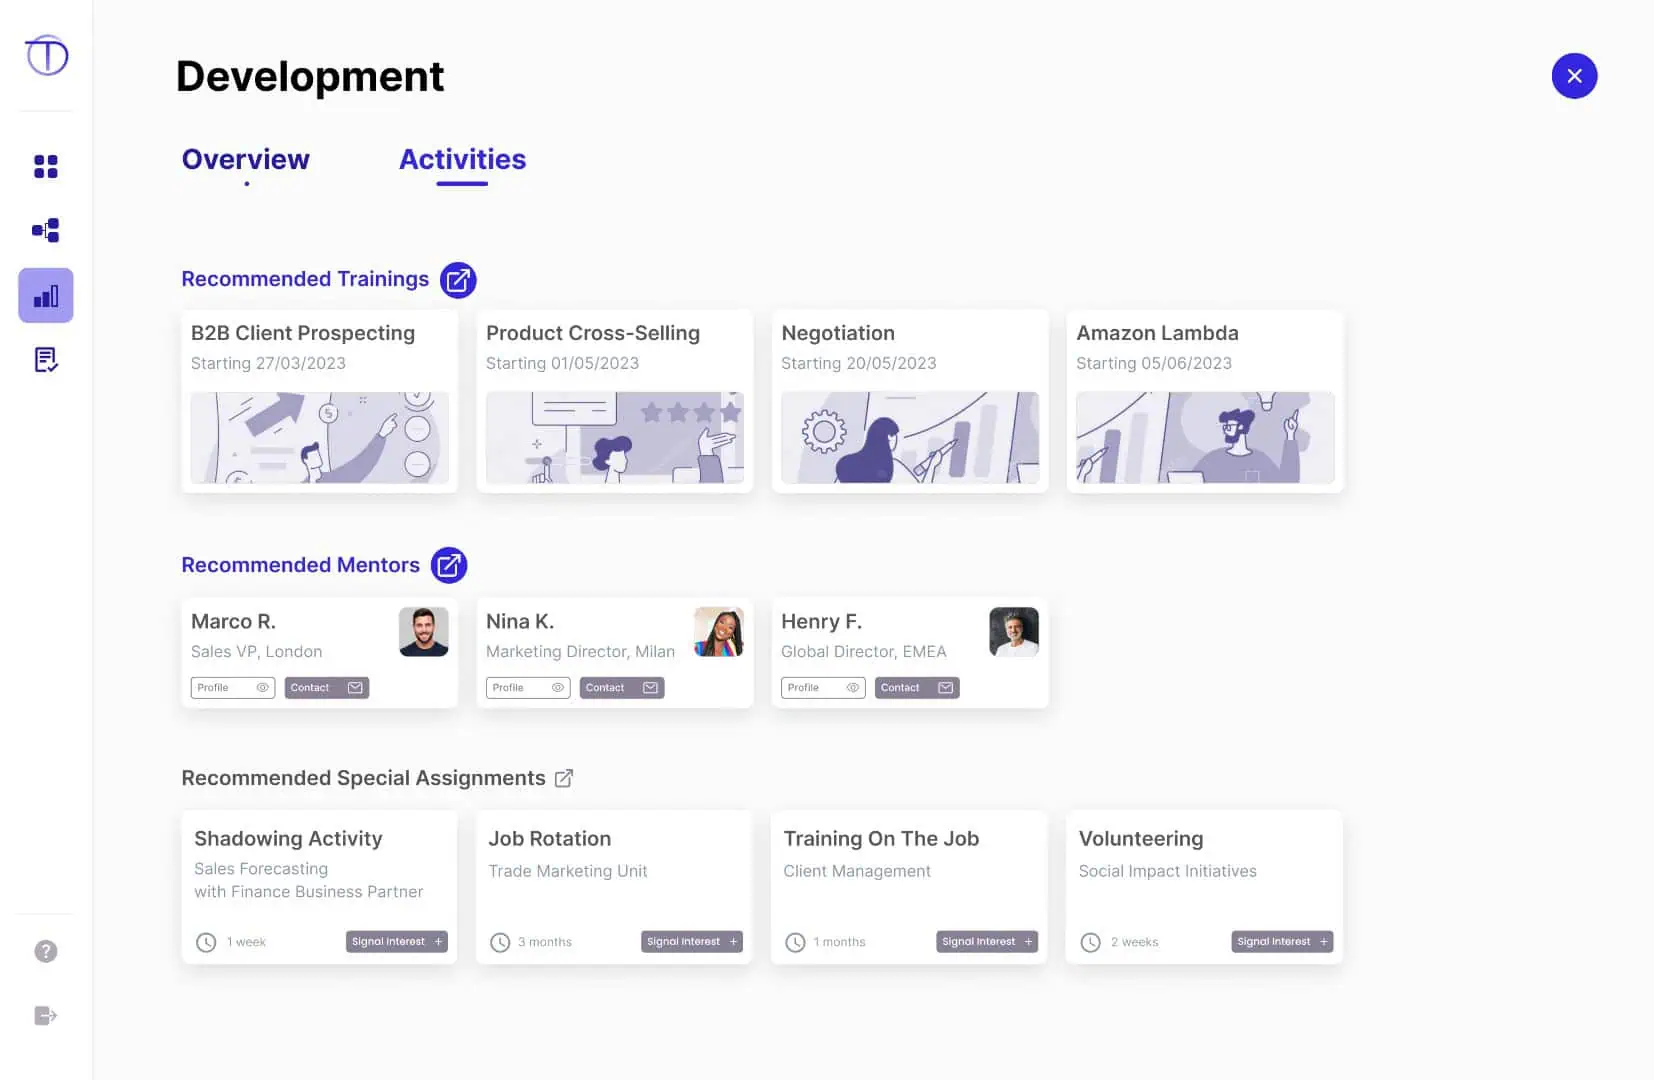Click Starting 27/03/2023 date text
The width and height of the screenshot is (1654, 1080).
(268, 363)
